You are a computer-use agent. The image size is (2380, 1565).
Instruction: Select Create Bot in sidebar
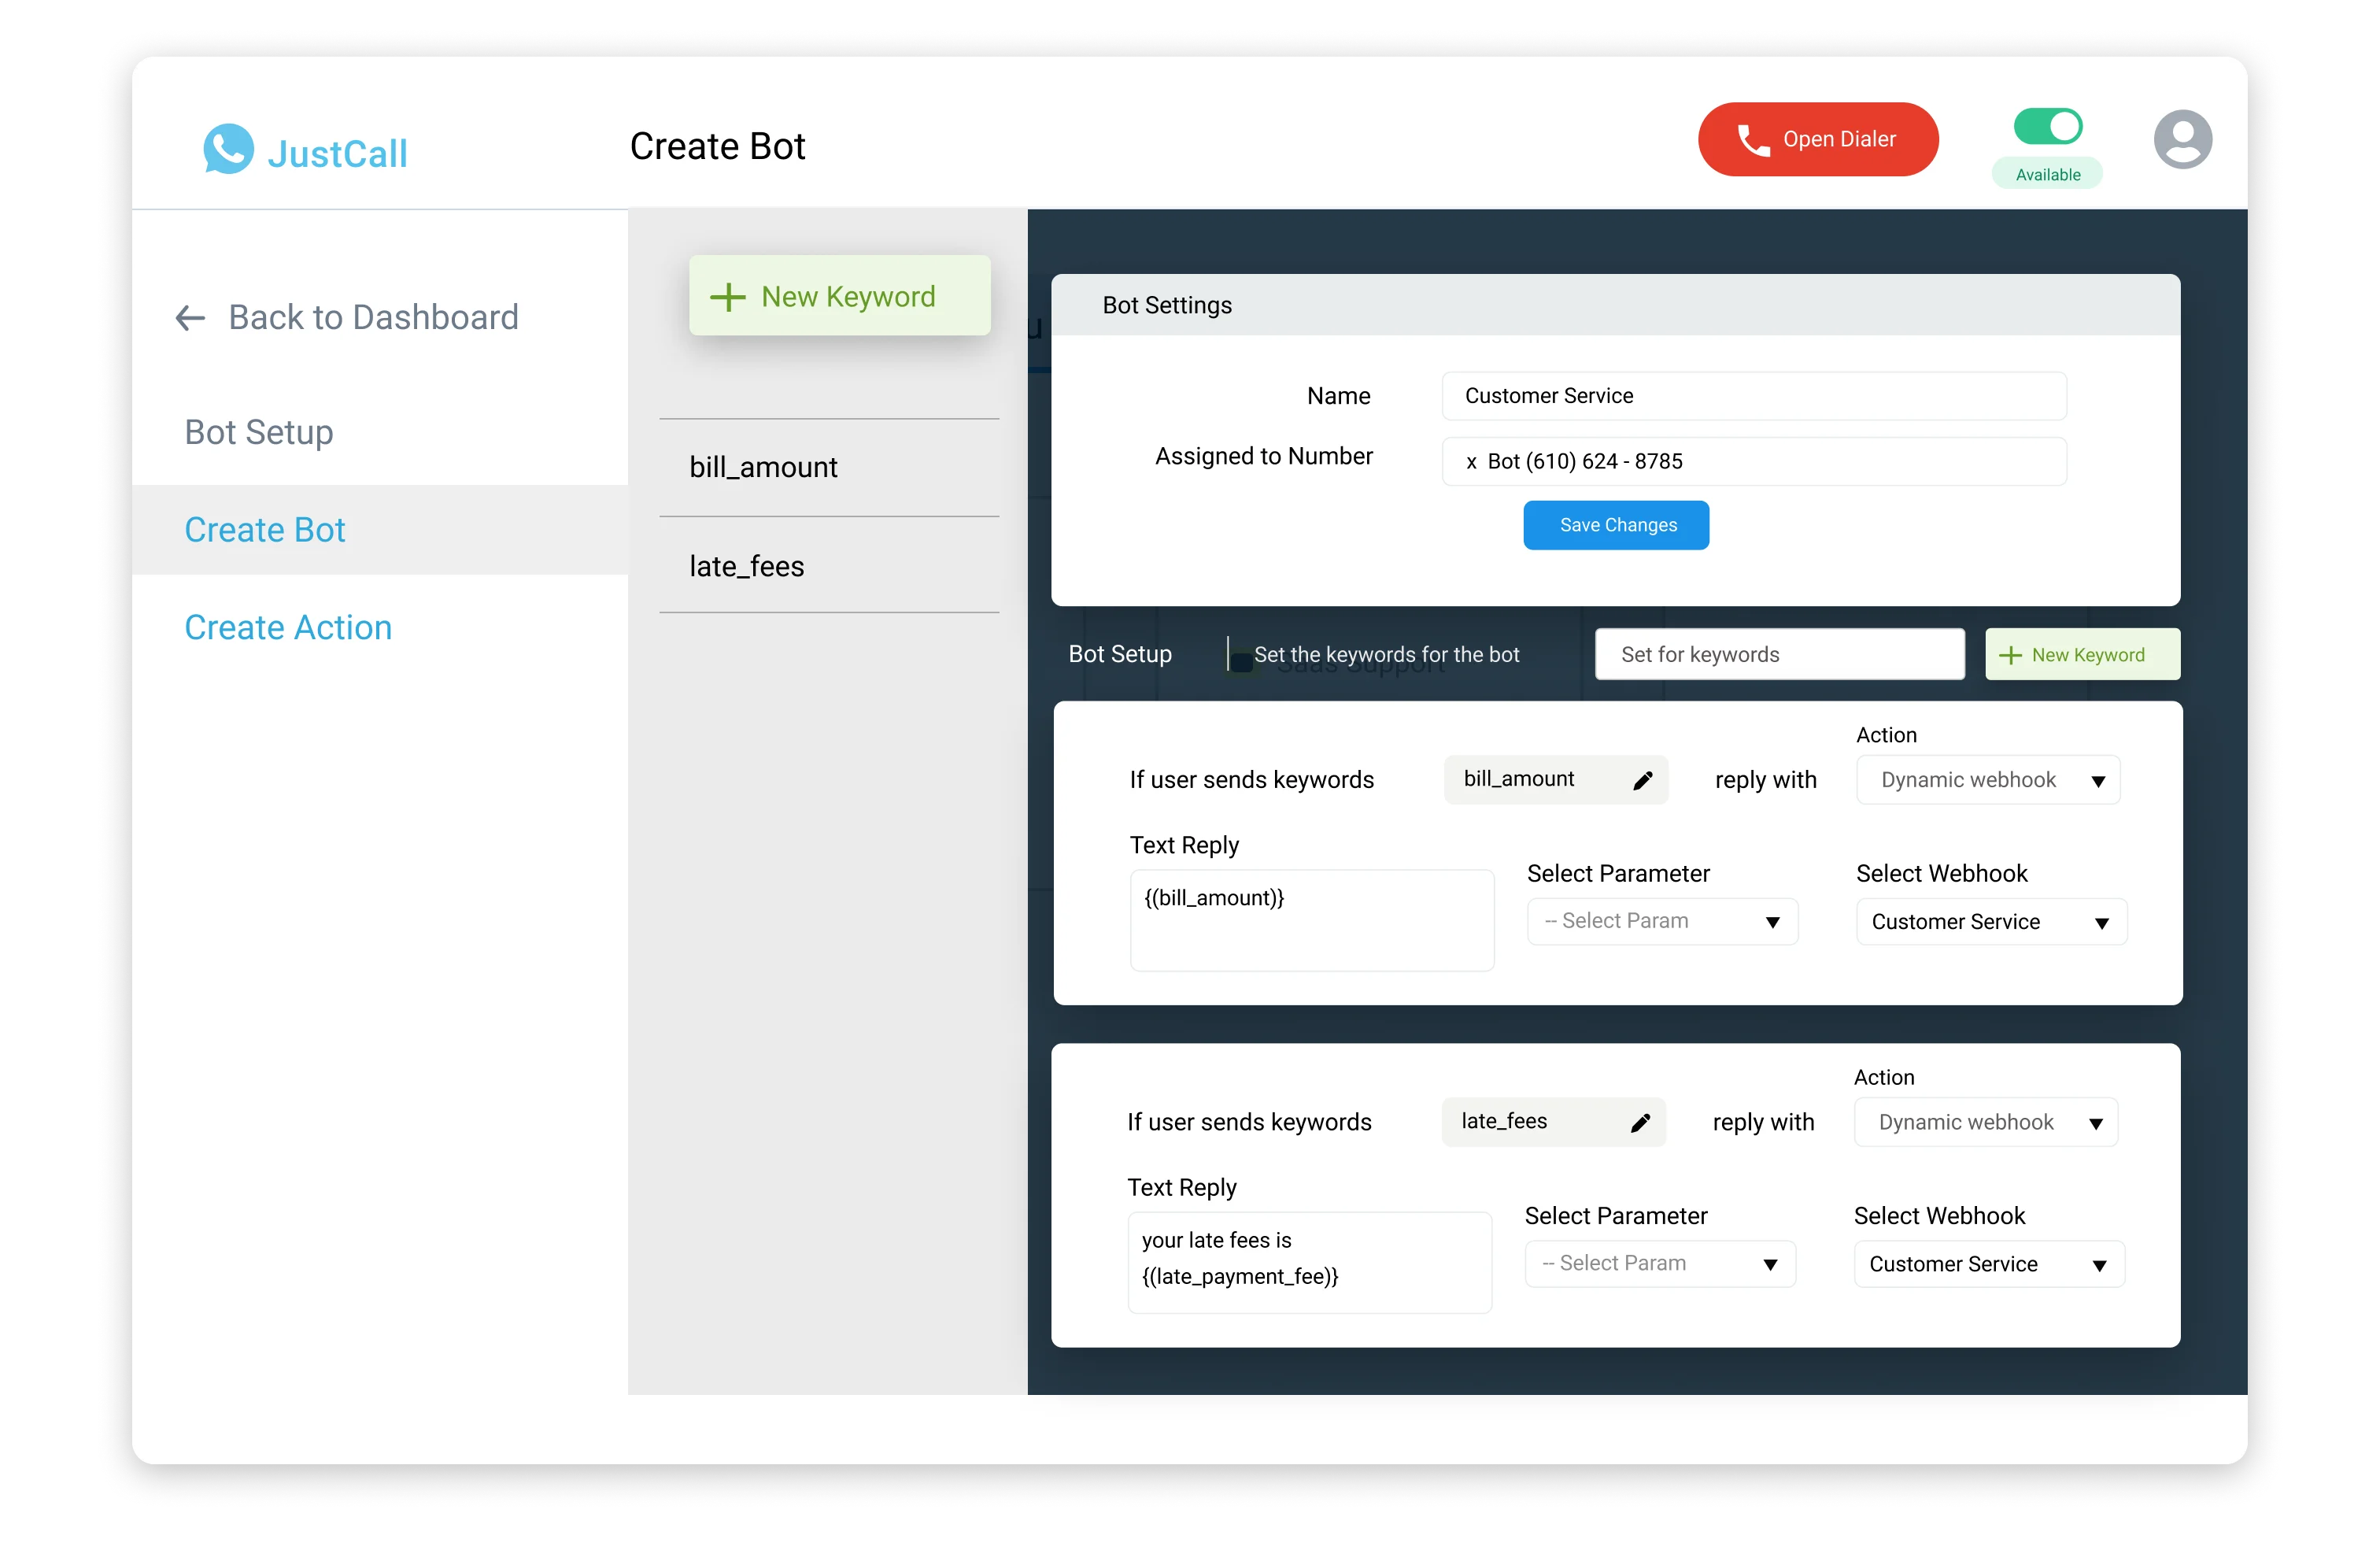[x=380, y=530]
